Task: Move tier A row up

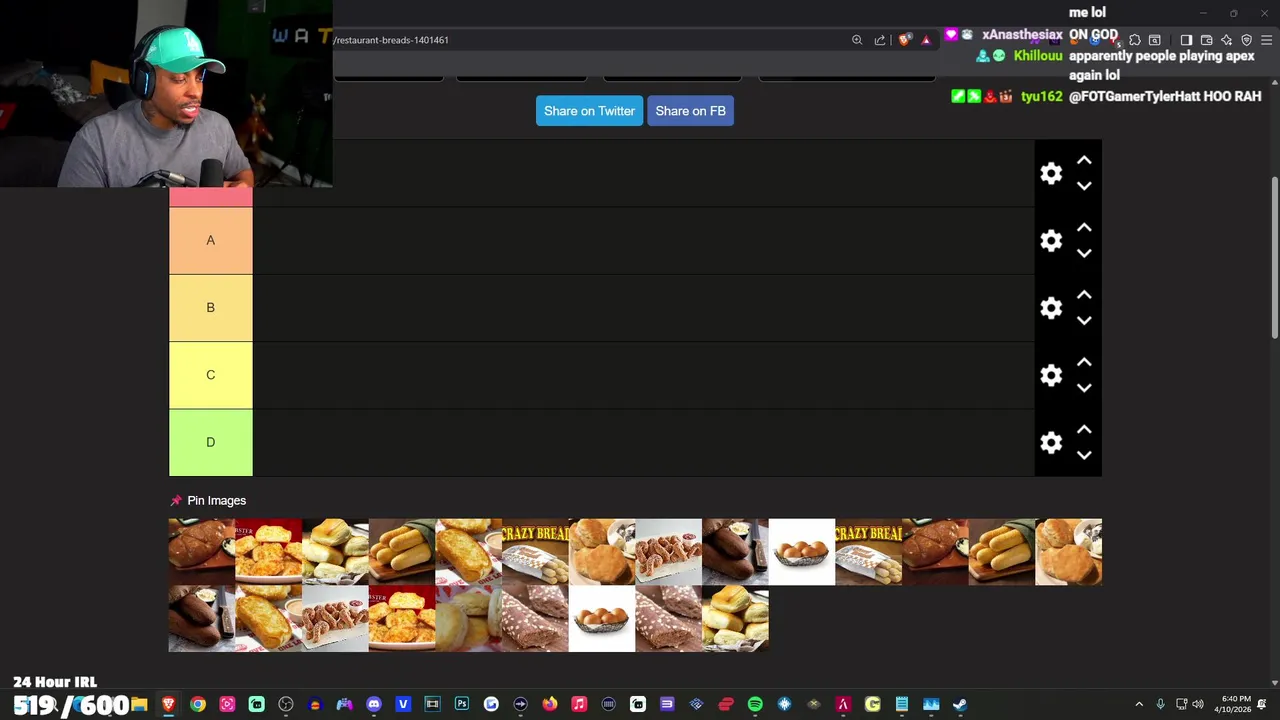Action: pos(1084,228)
